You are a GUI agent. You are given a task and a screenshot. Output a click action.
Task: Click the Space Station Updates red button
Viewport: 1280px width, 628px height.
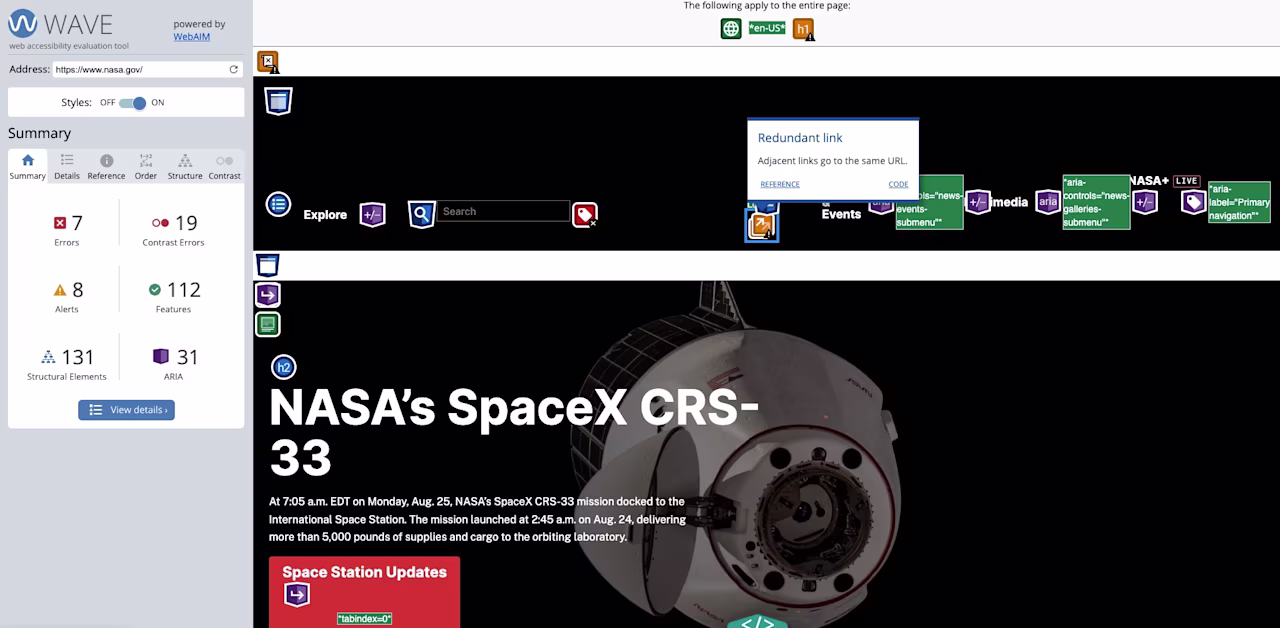[364, 592]
